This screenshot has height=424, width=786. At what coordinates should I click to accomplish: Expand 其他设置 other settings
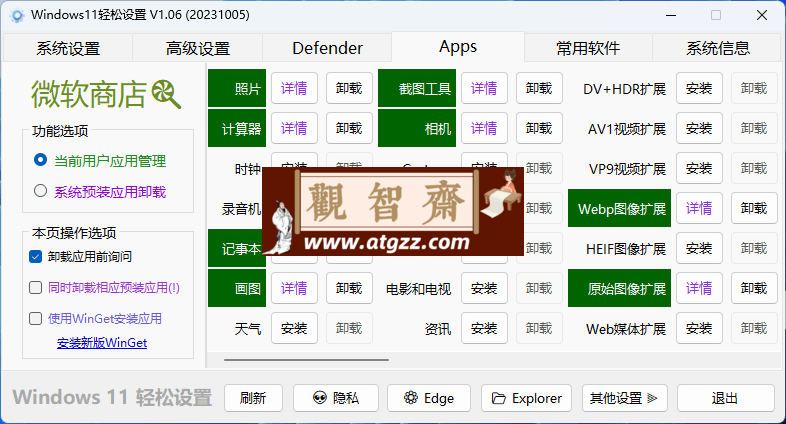tap(625, 398)
